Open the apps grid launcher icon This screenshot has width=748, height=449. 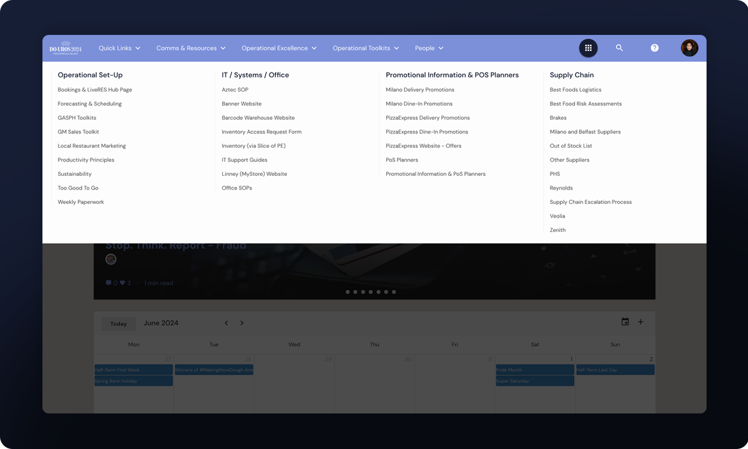[x=588, y=48]
